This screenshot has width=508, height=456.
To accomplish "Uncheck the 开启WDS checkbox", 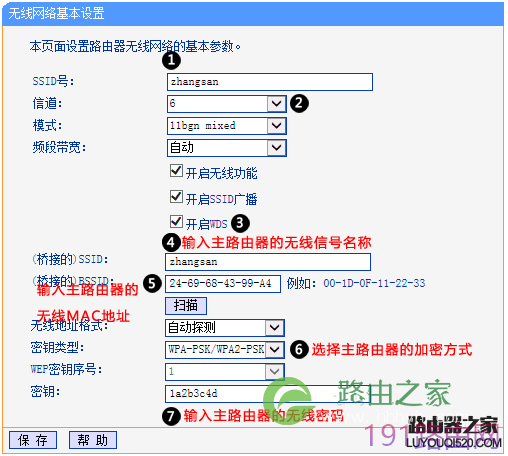I will [x=176, y=221].
